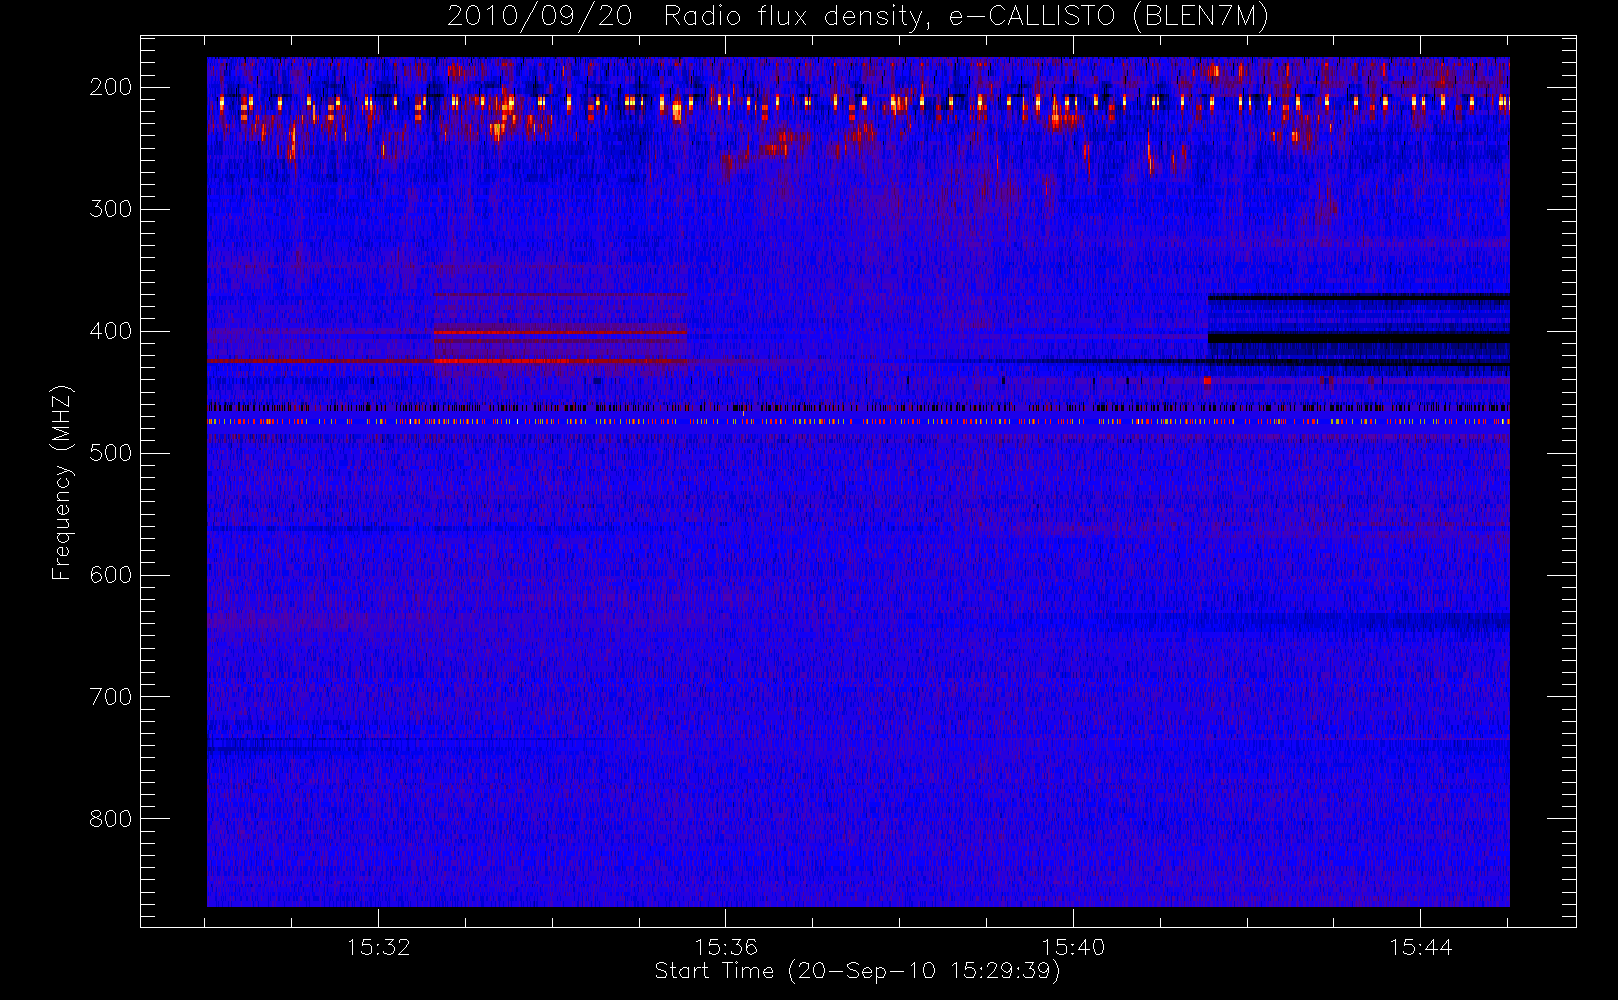Click the "Frequency (MHZ)" axis label
Viewport: 1618px width, 1000px height.
tap(63, 482)
